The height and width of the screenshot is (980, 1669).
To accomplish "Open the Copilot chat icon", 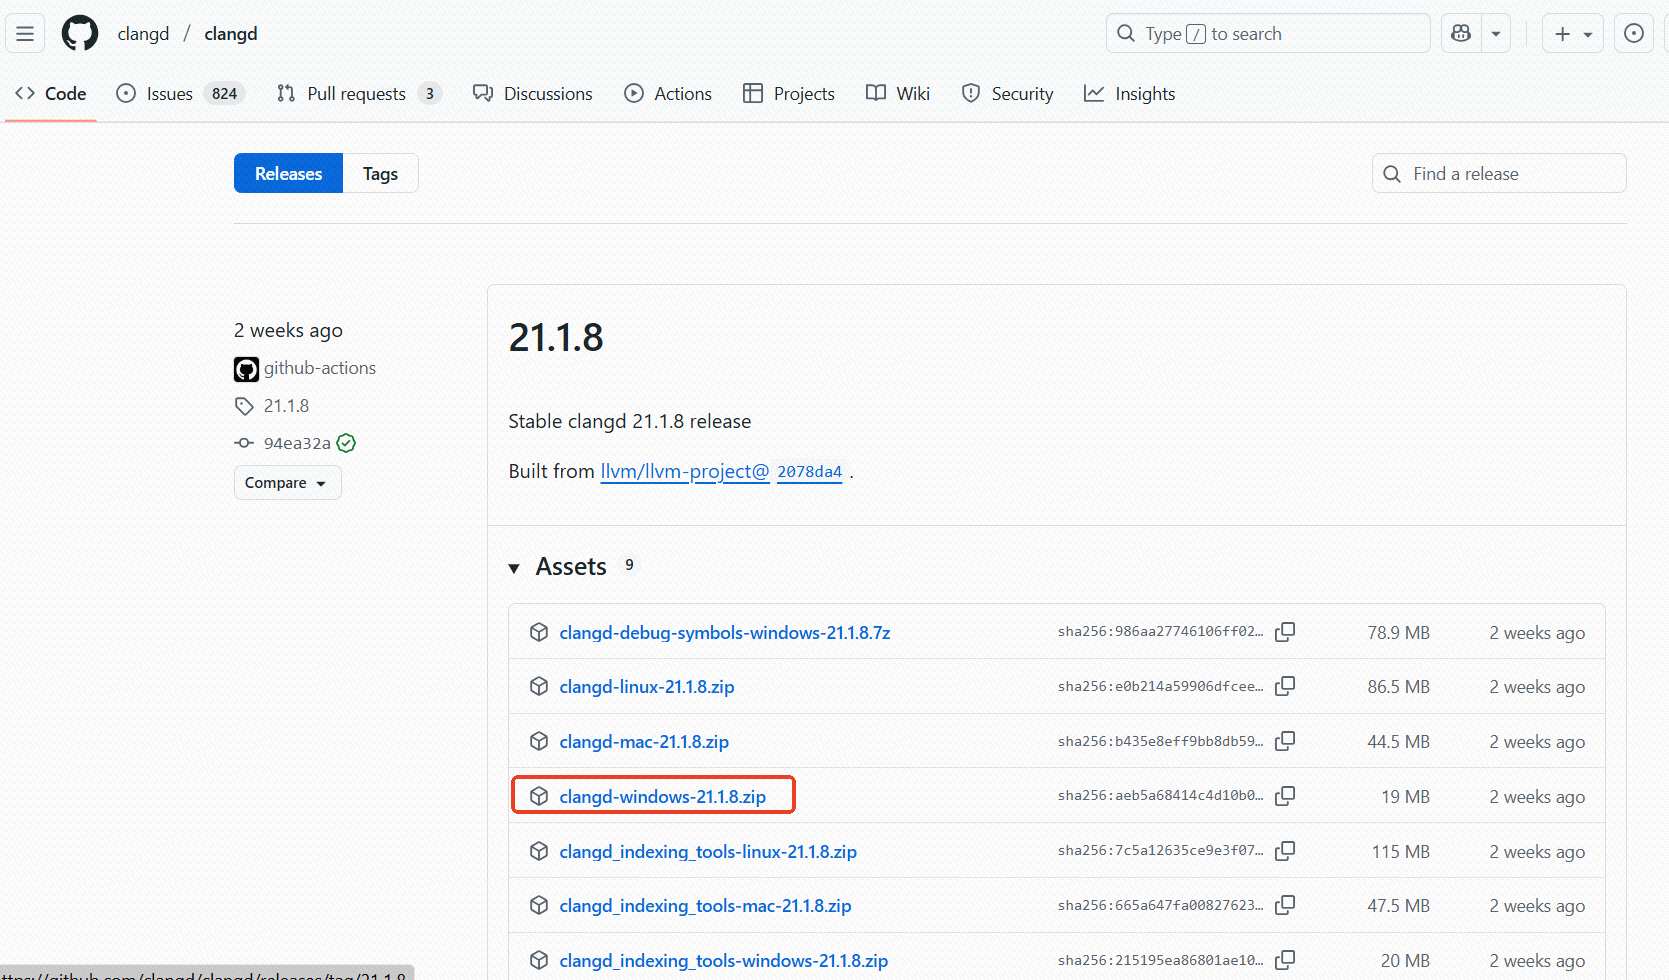I will [1461, 34].
